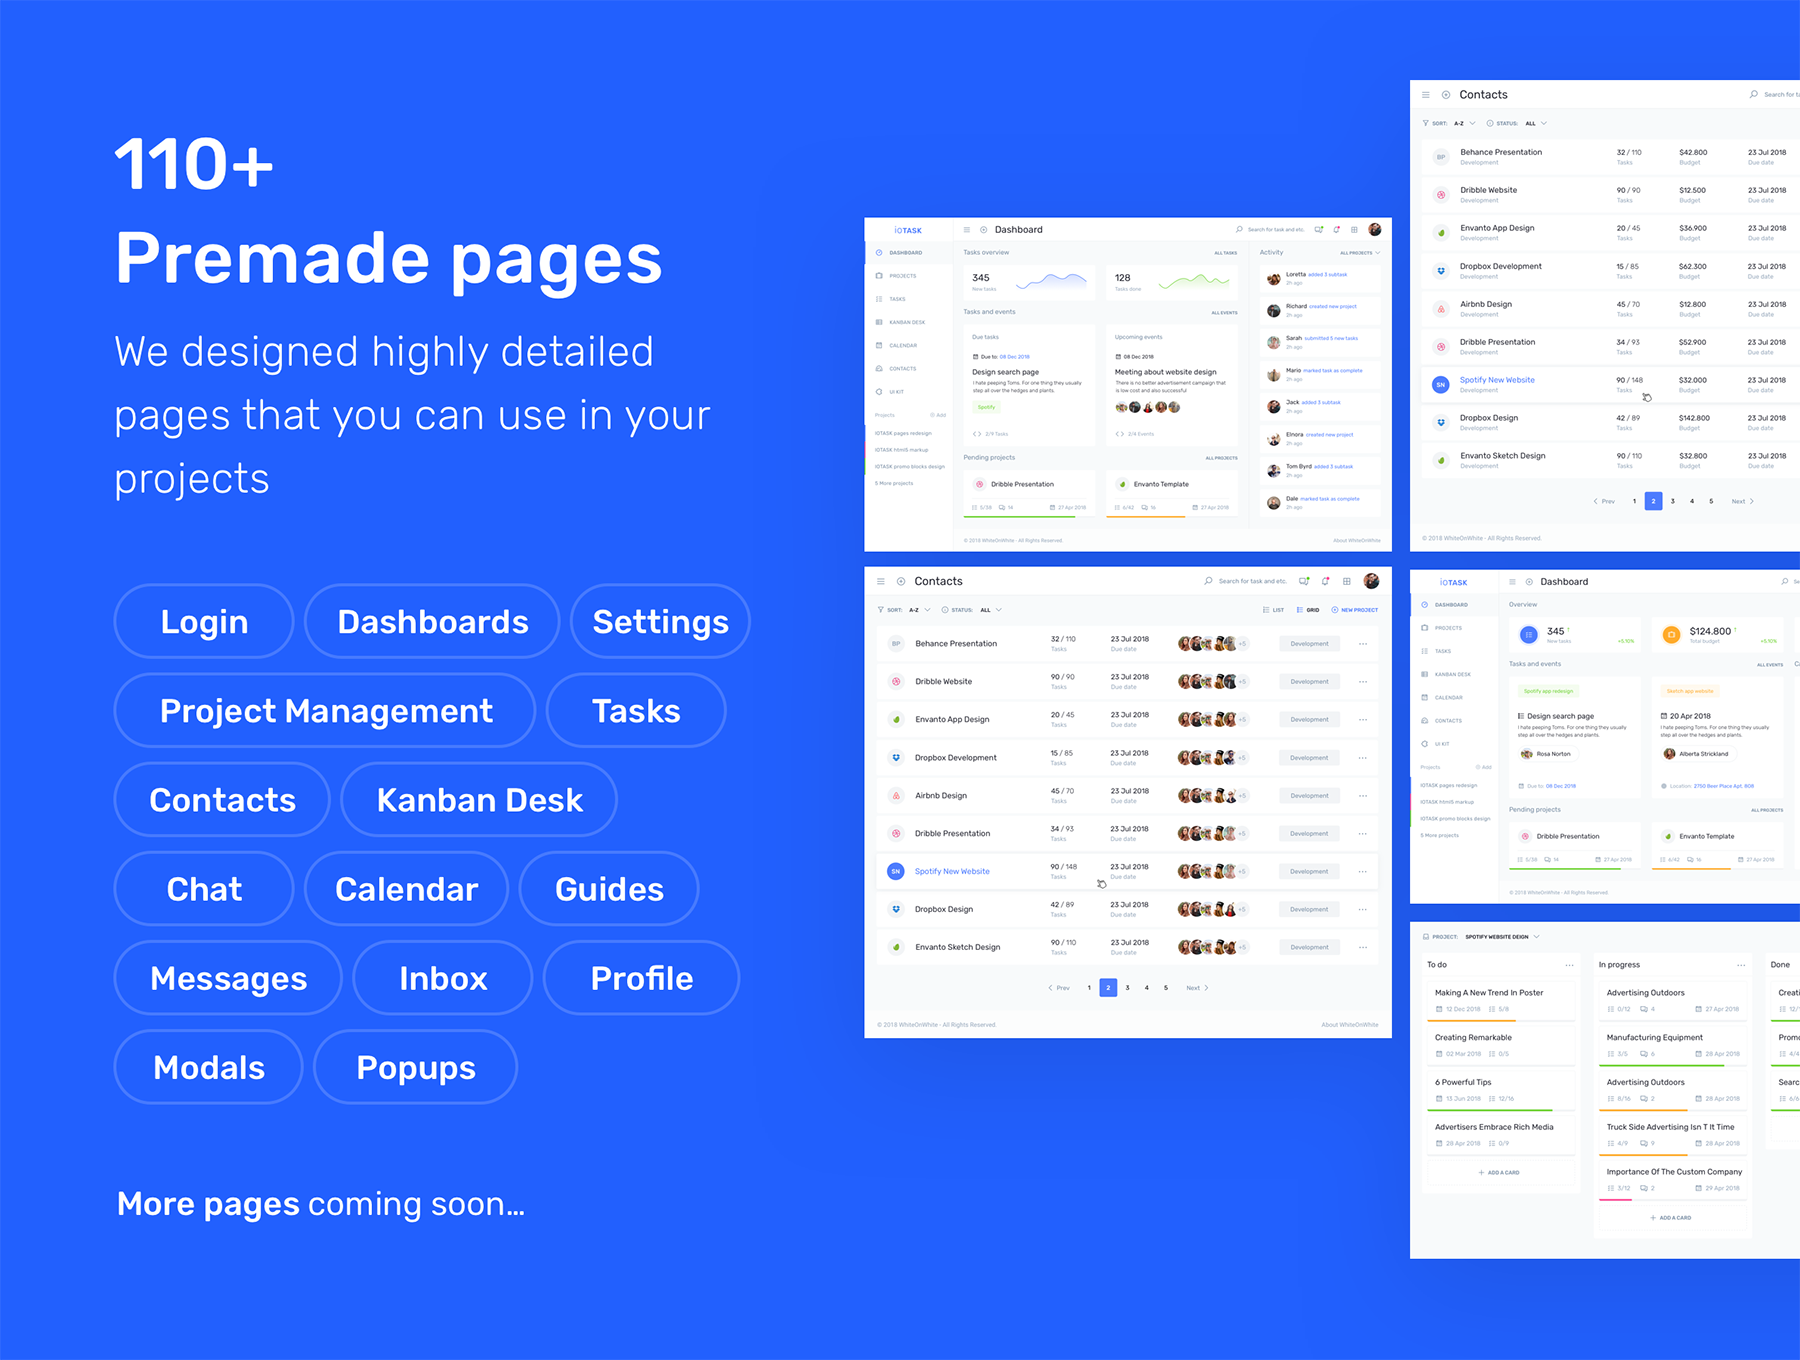This screenshot has width=1800, height=1360.
Task: Click the Dashboard search field
Action: click(x=1275, y=230)
